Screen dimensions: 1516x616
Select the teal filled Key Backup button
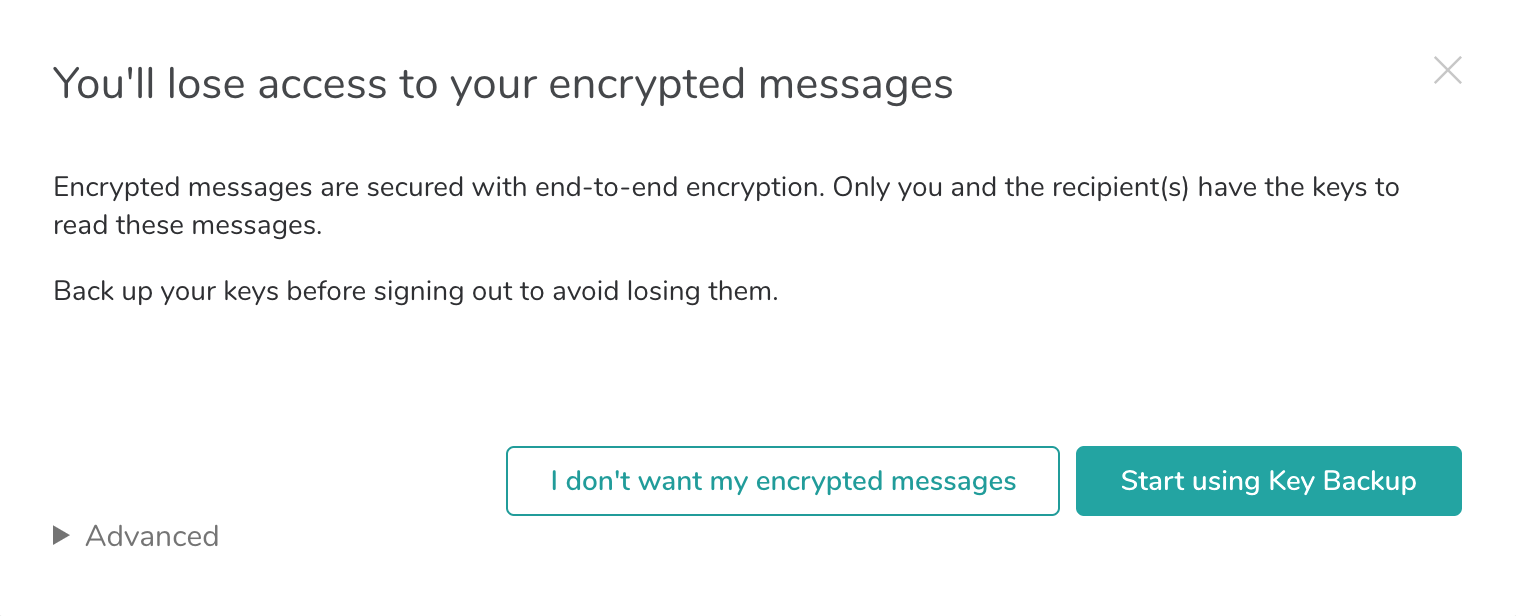1268,481
